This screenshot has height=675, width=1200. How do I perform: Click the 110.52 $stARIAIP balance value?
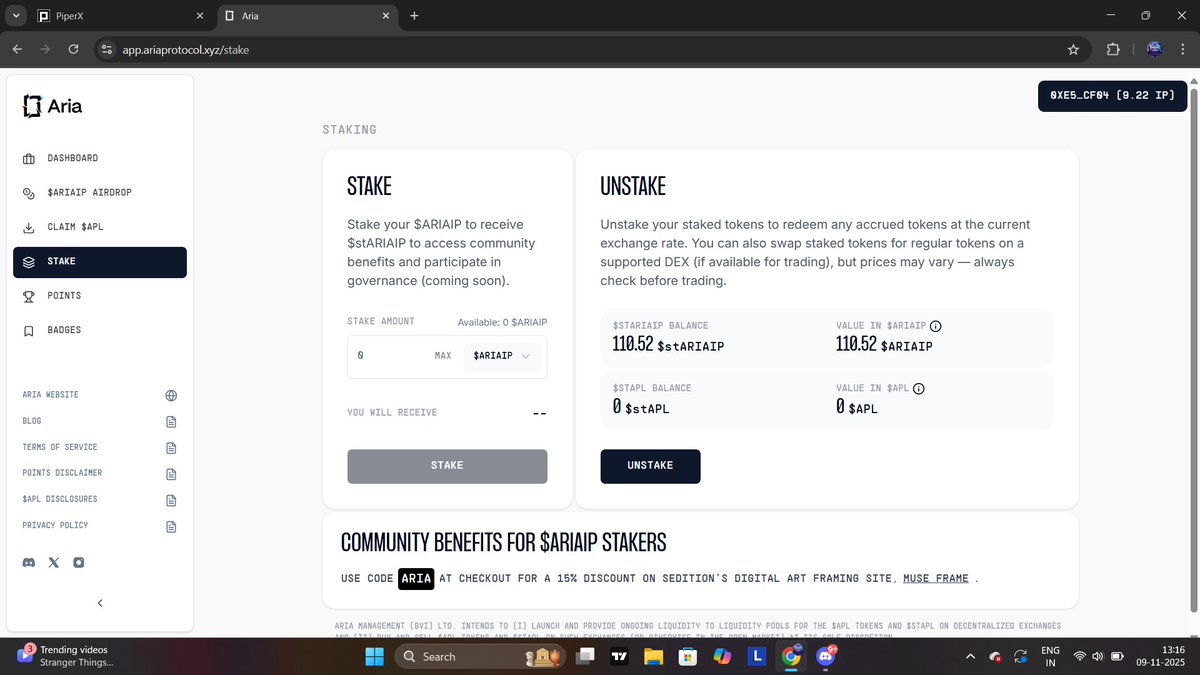[x=668, y=345]
